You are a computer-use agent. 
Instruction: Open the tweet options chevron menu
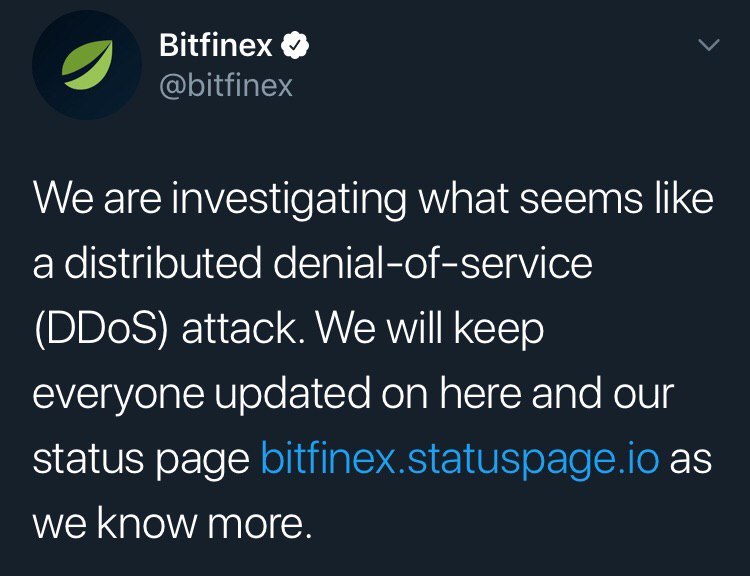tap(708, 46)
